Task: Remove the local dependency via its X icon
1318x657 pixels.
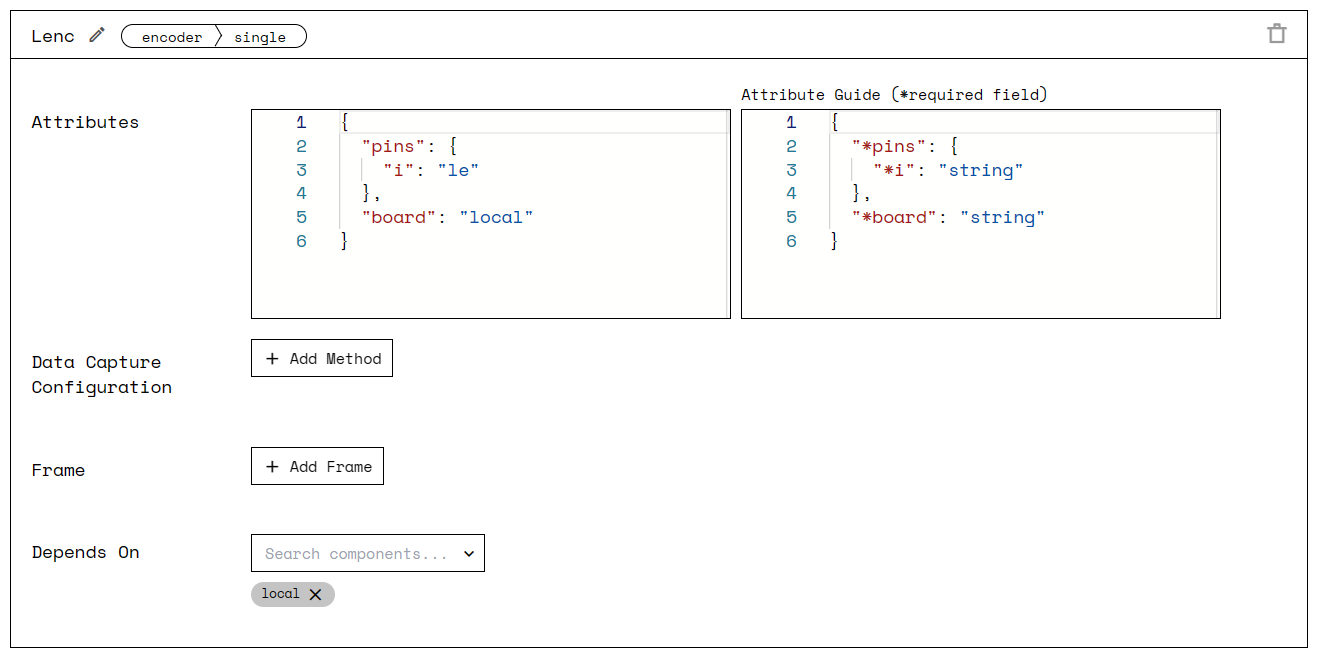Action: [x=316, y=594]
